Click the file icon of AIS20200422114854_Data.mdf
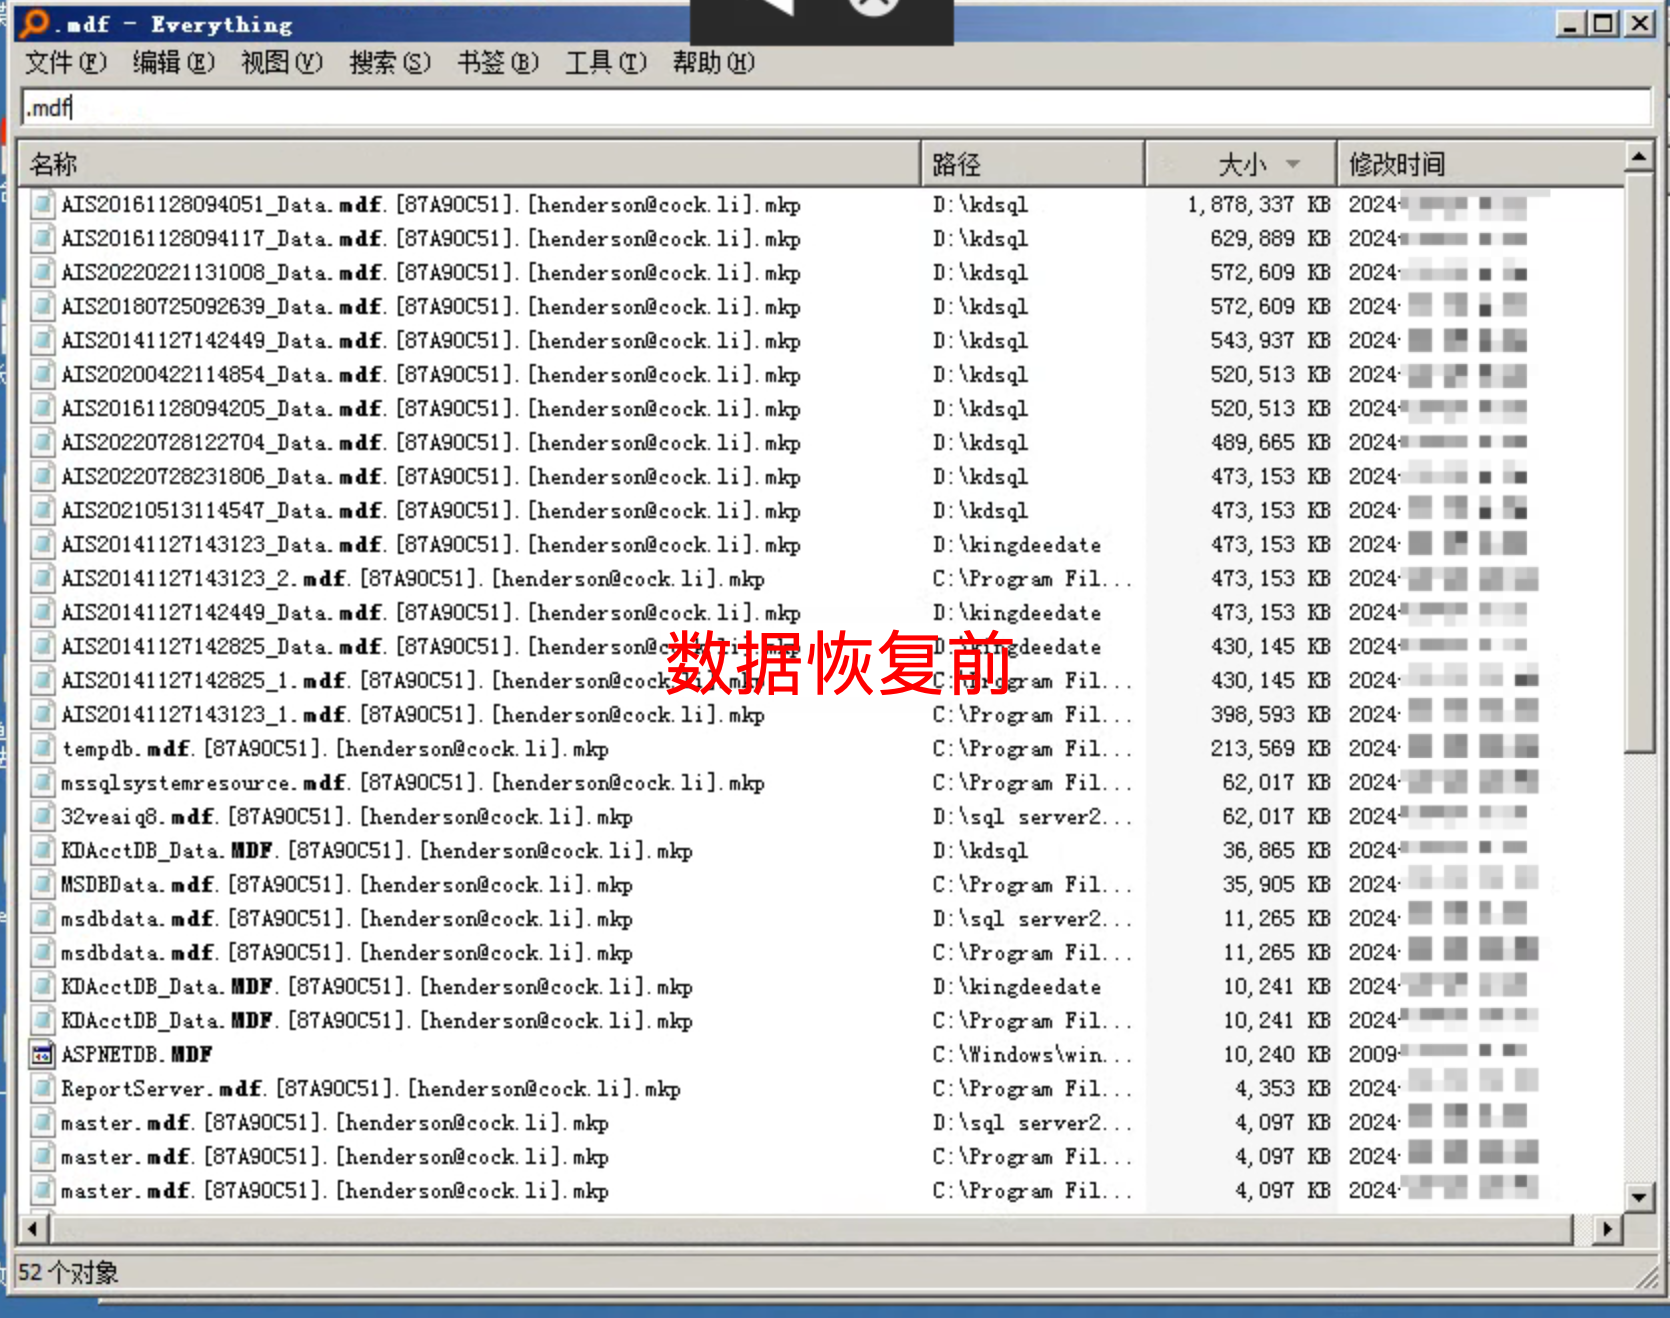 (x=42, y=375)
